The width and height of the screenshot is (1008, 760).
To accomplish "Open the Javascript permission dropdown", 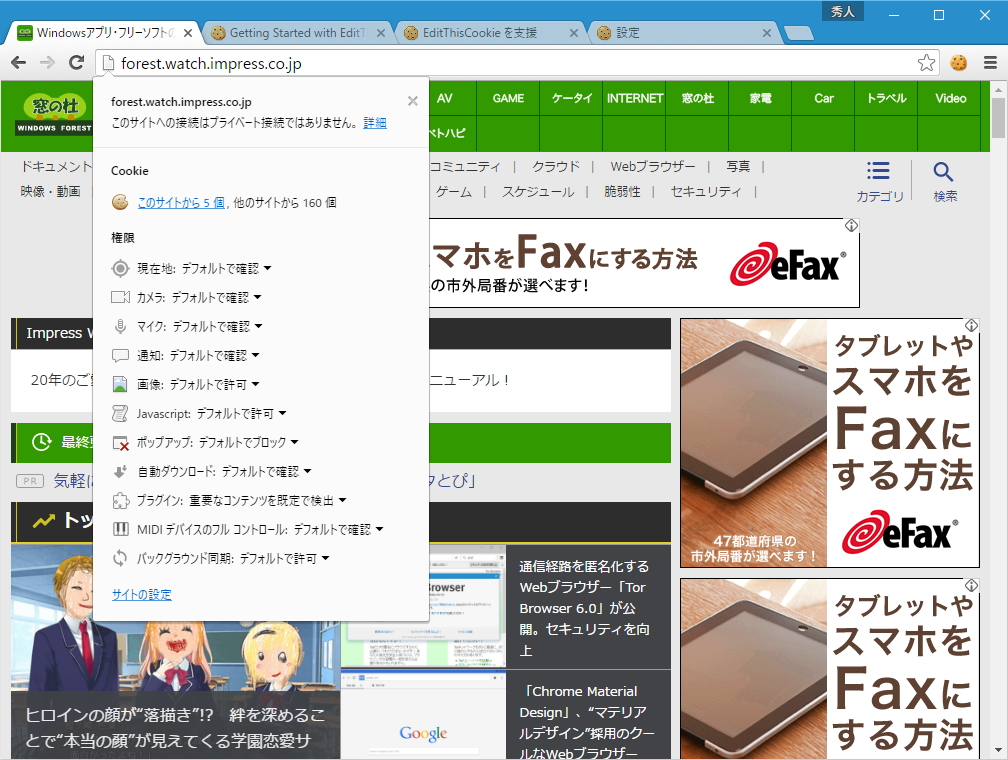I will (282, 413).
